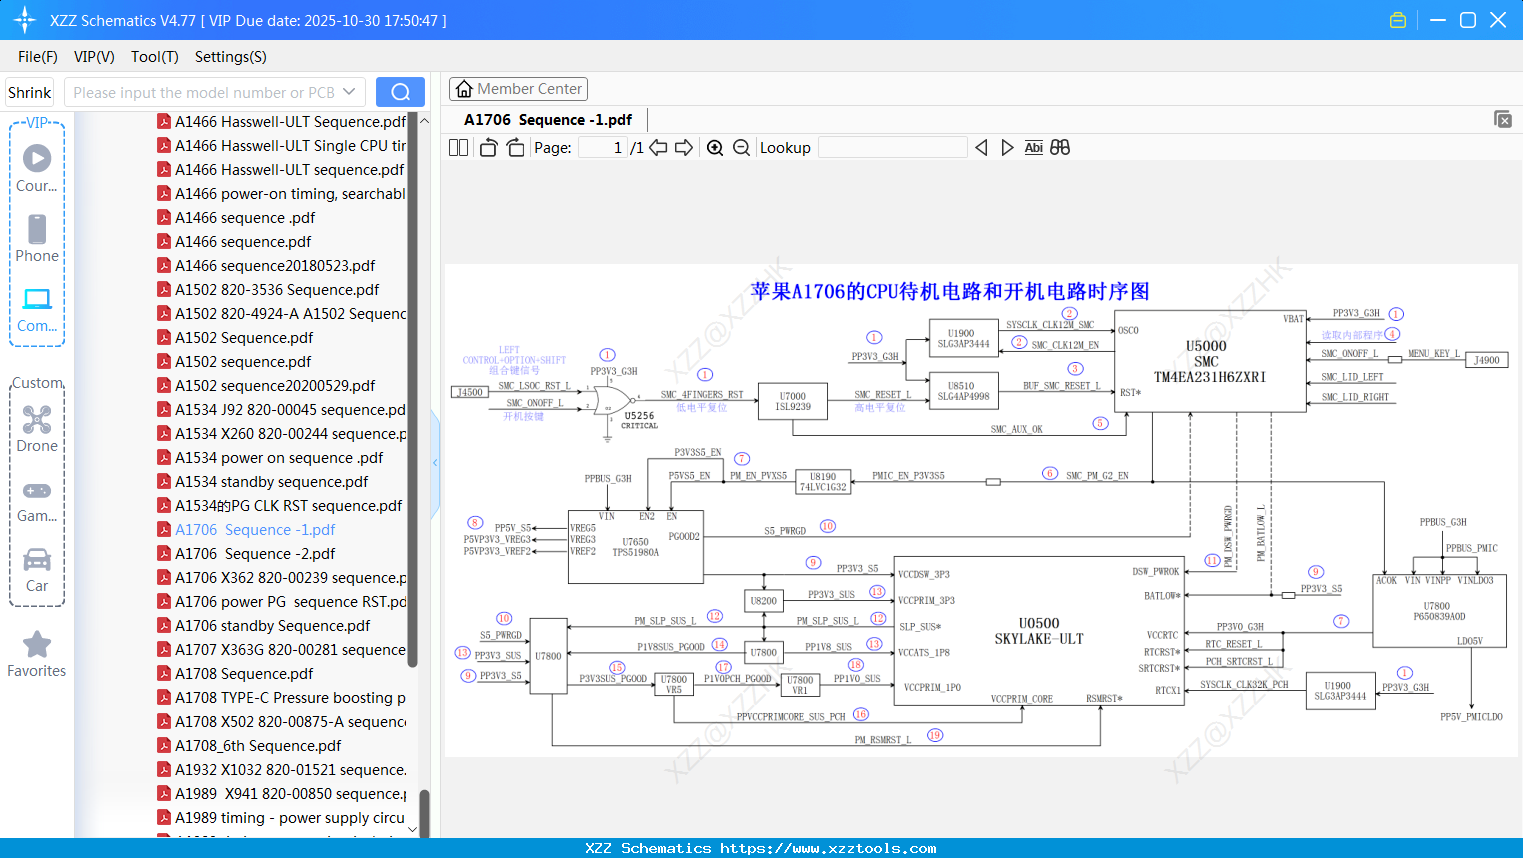Open A1466 power-on timing, searchable file
The height and width of the screenshot is (858, 1523).
(x=282, y=194)
